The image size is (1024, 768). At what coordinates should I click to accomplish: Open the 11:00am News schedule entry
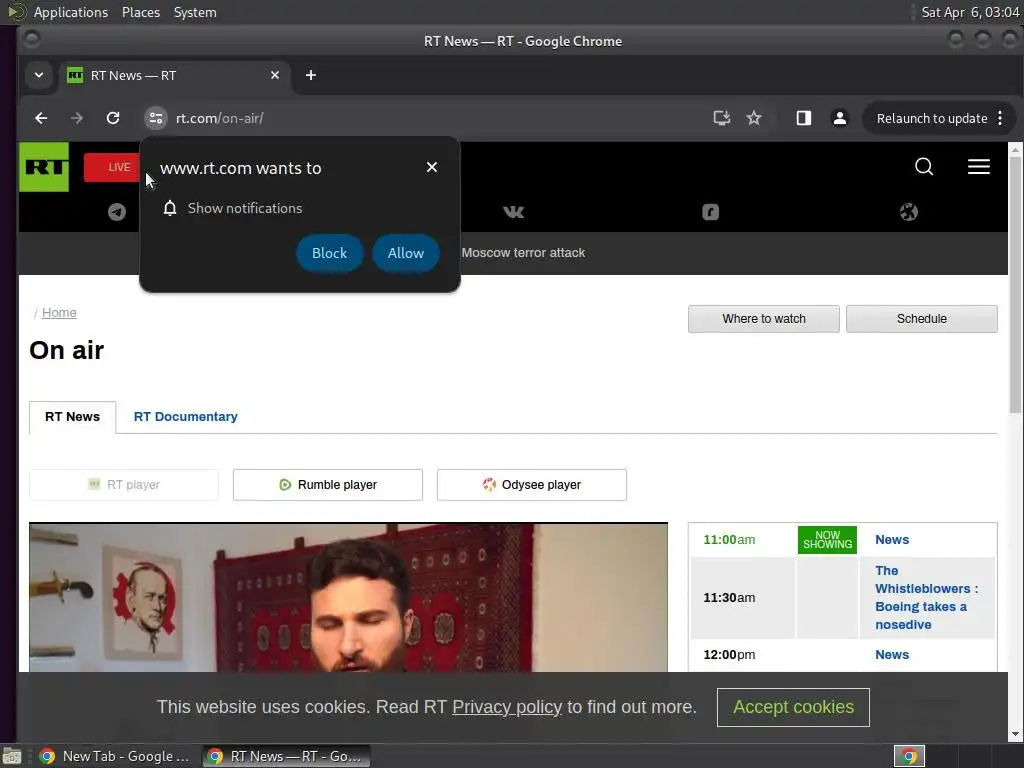[x=891, y=539]
